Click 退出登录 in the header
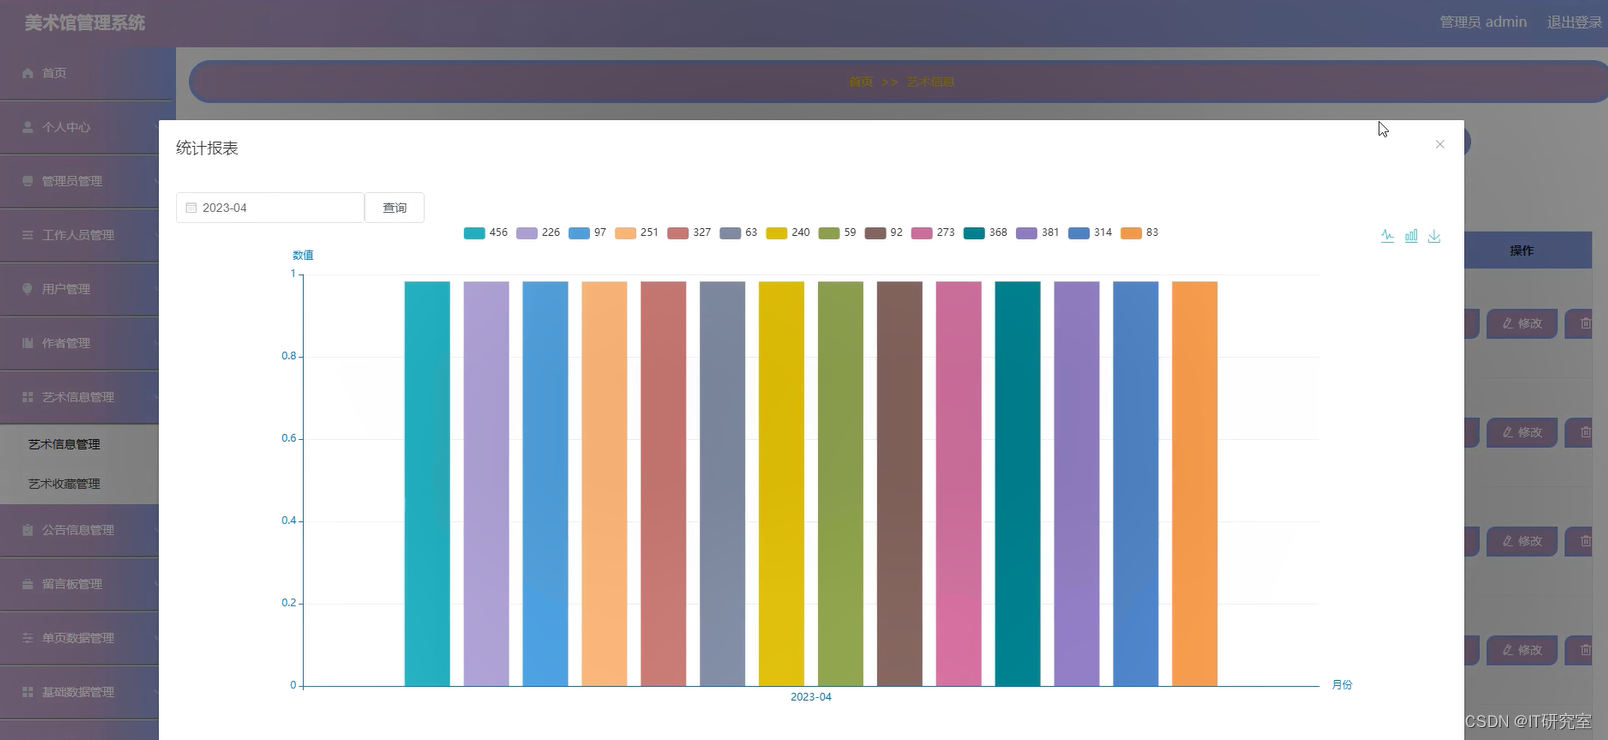 click(1574, 22)
